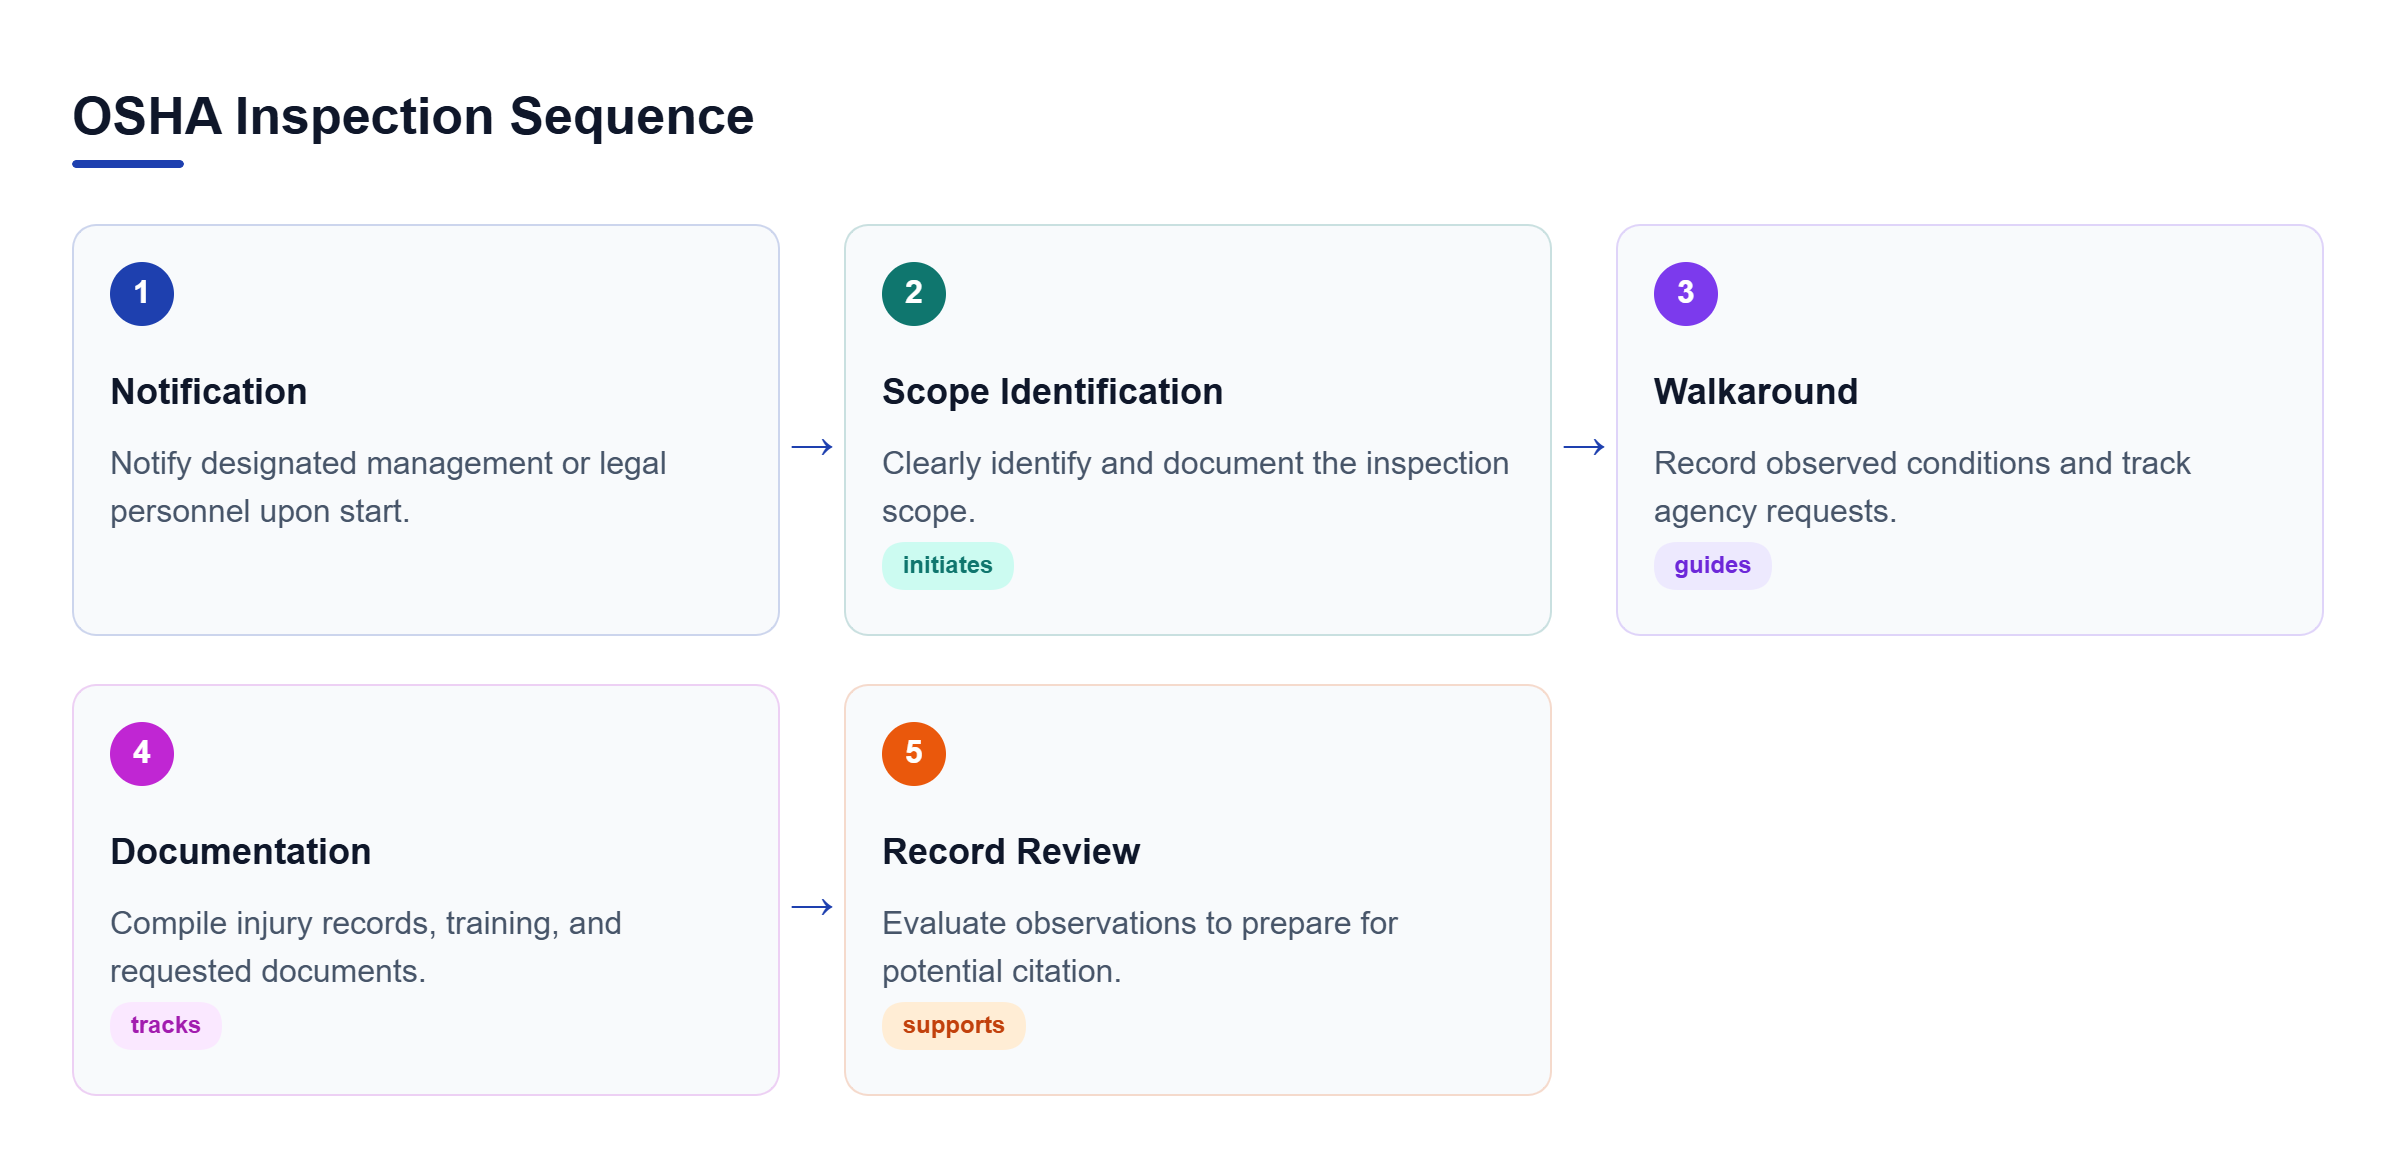Image resolution: width=2400 pixels, height=1168 pixels.
Task: Click the "Notification" card heading
Action: tap(209, 392)
